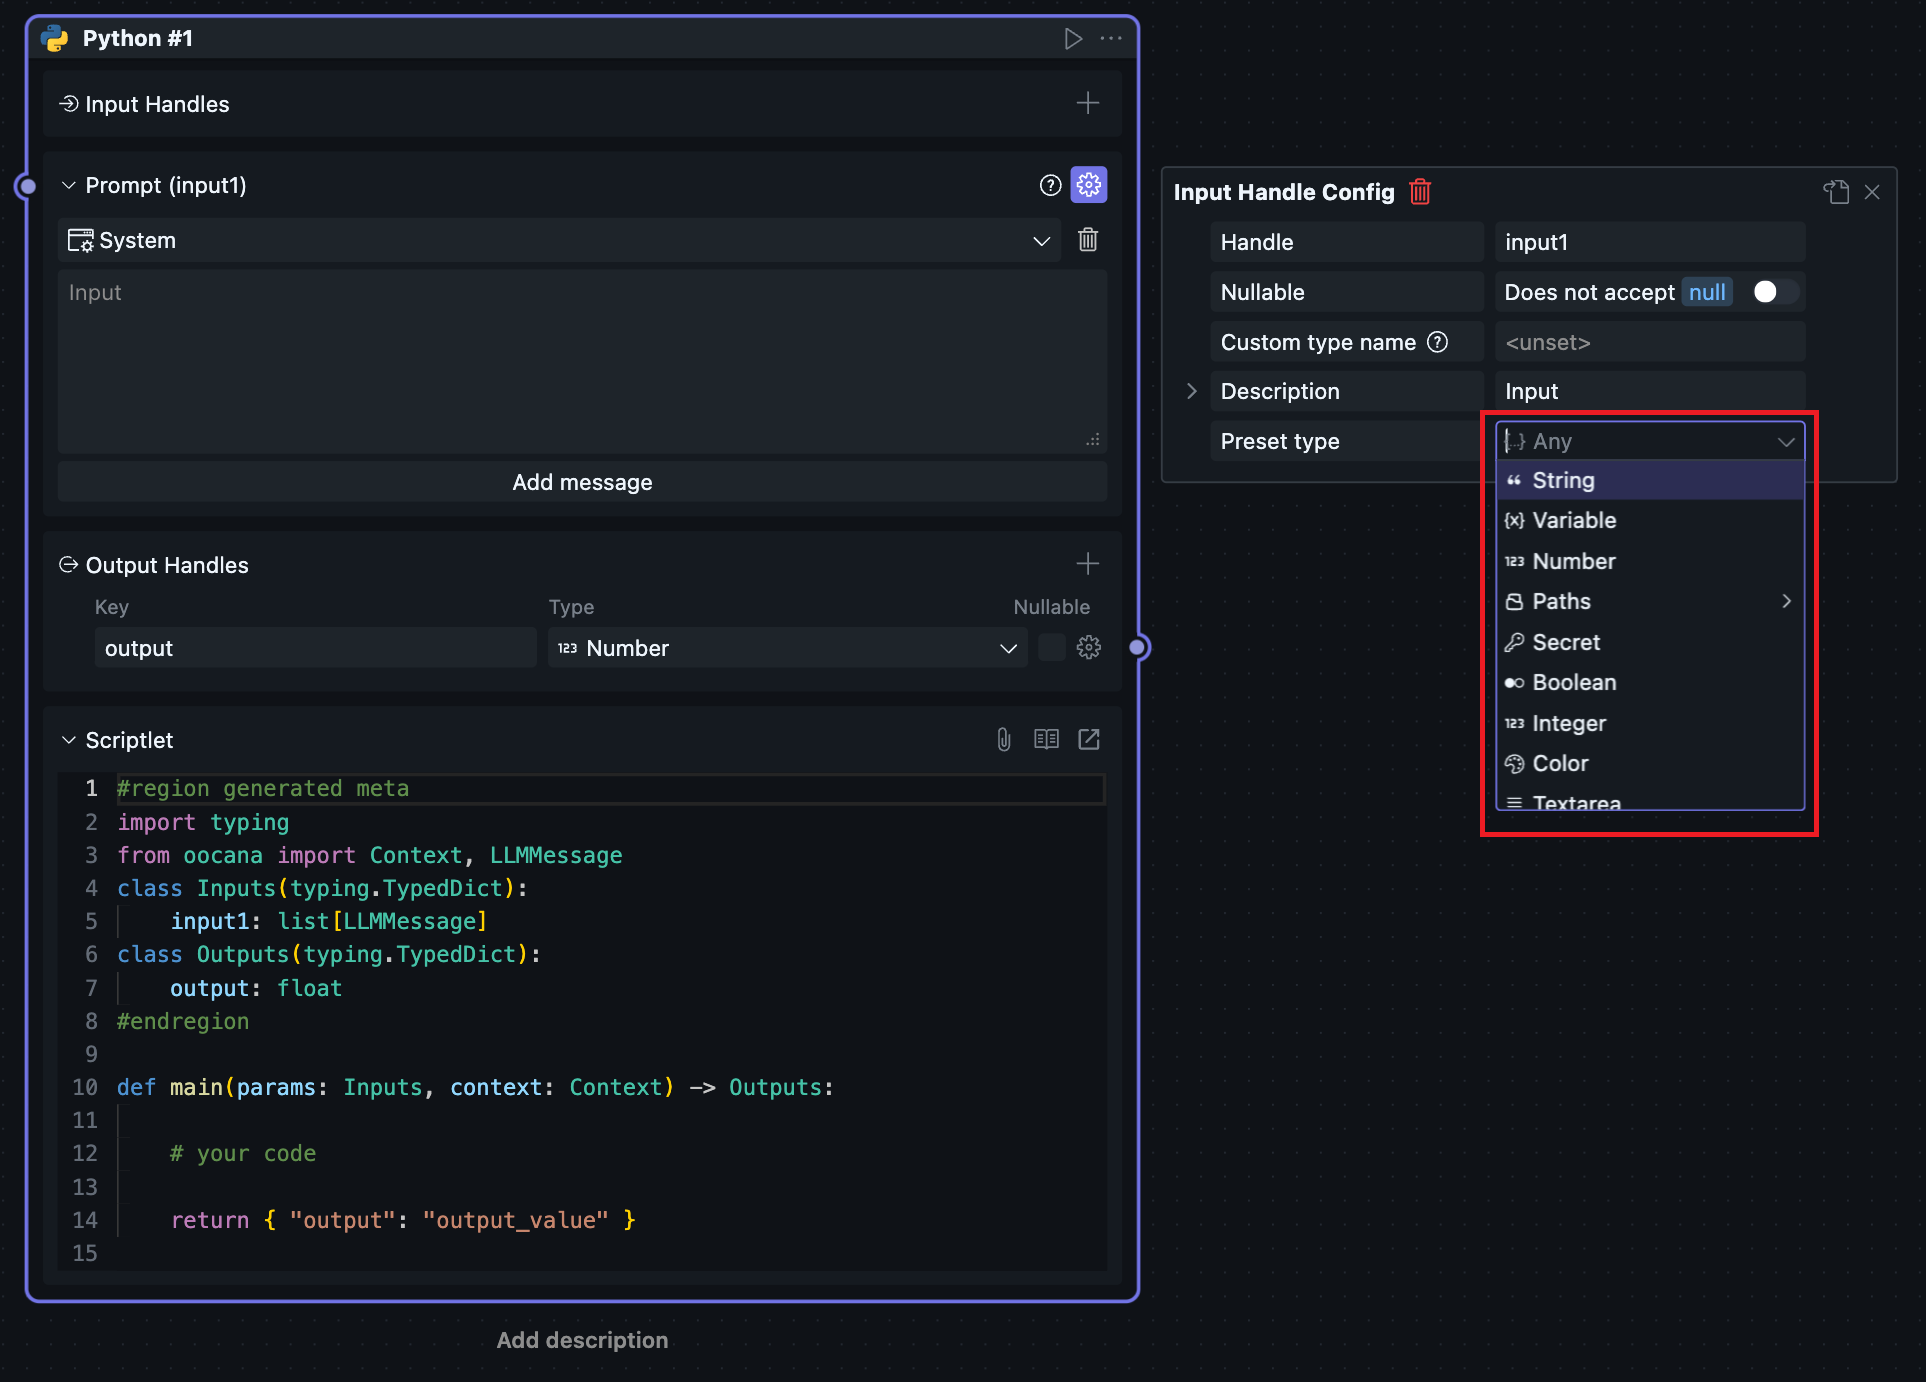Open Prompt input1 settings gear
This screenshot has width=1926, height=1382.
pyautogui.click(x=1088, y=185)
